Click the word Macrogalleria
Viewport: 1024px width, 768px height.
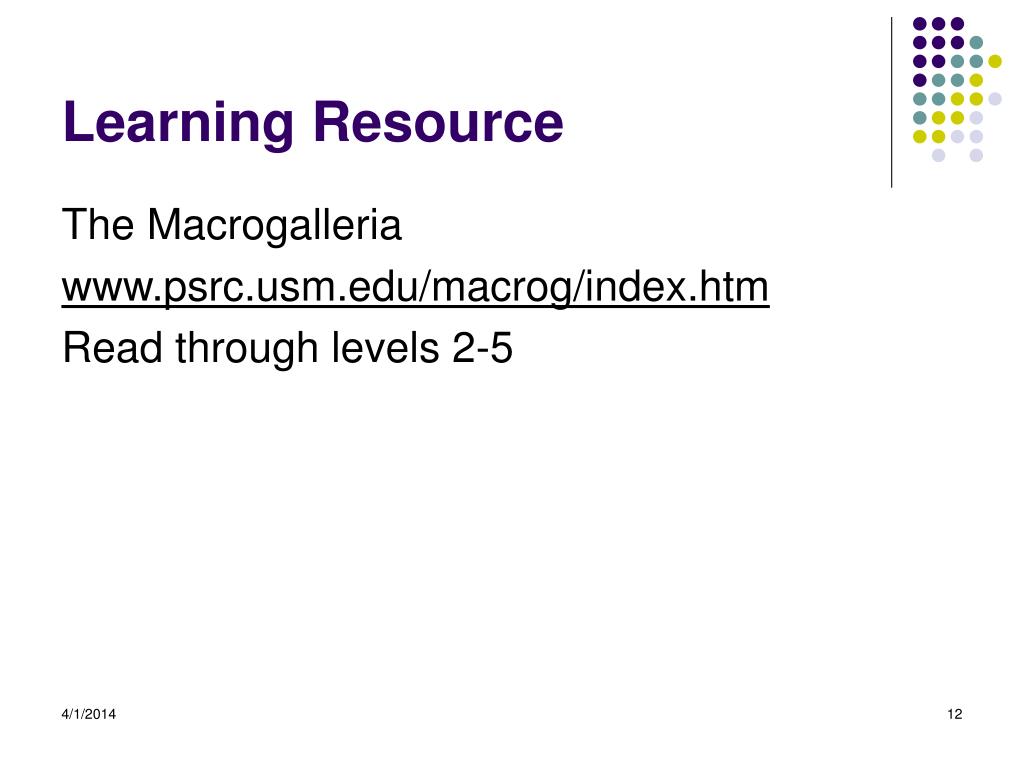274,225
